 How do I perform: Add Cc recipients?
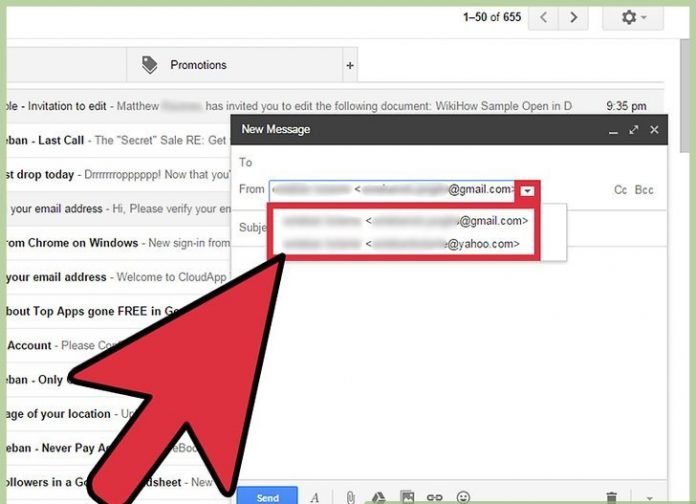(x=620, y=189)
